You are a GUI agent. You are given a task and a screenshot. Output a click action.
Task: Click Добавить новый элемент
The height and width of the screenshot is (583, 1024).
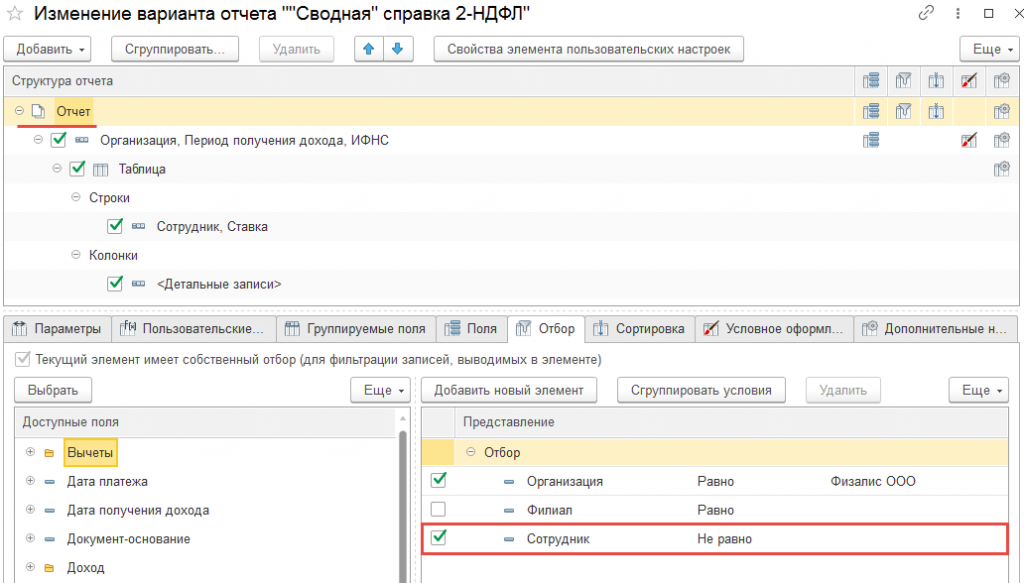(509, 390)
